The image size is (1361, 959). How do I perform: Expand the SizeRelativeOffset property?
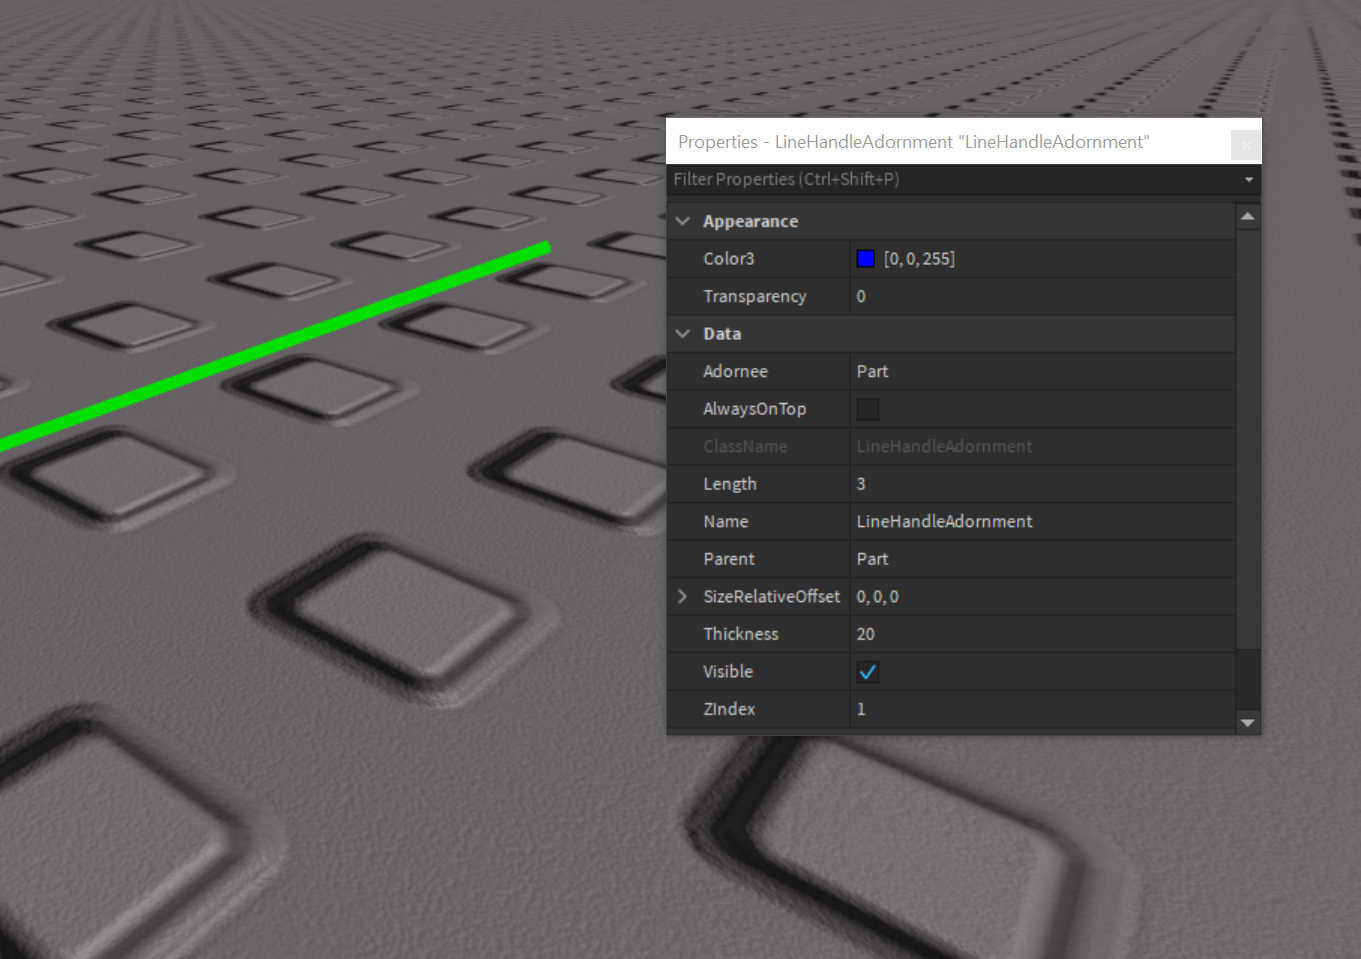coord(682,596)
